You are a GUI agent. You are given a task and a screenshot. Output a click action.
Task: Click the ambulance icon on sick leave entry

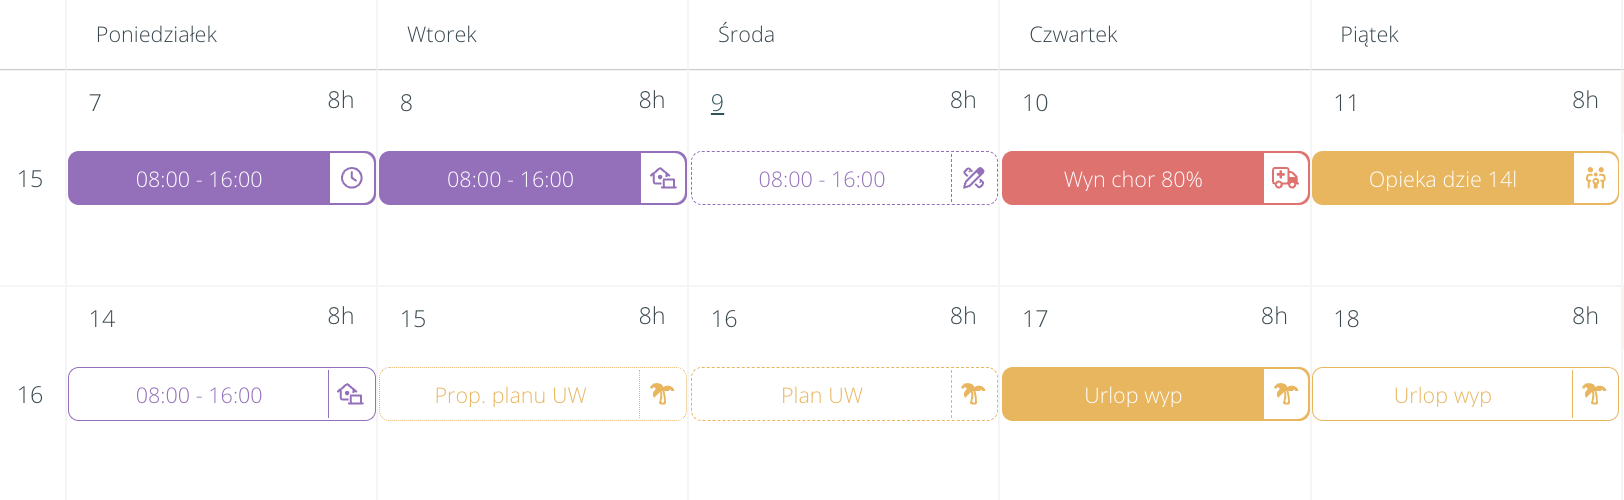pos(1285,178)
